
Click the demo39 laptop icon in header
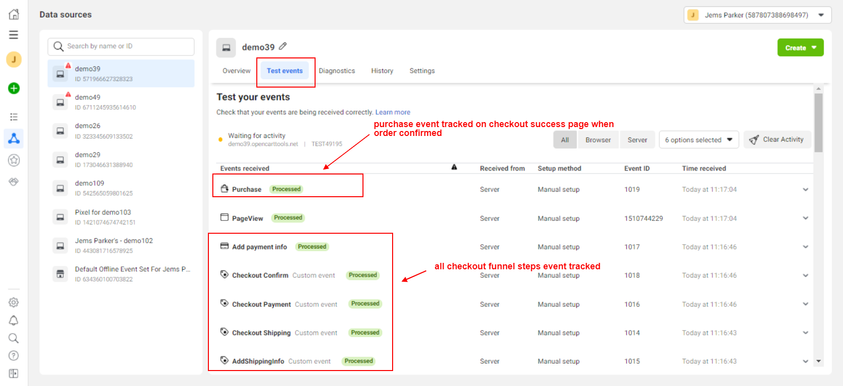tap(226, 47)
